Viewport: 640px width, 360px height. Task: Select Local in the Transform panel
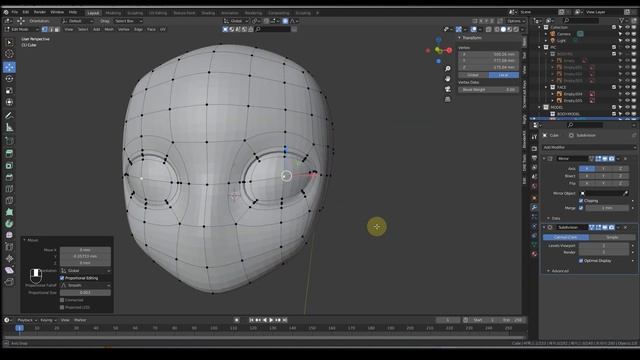(504, 75)
